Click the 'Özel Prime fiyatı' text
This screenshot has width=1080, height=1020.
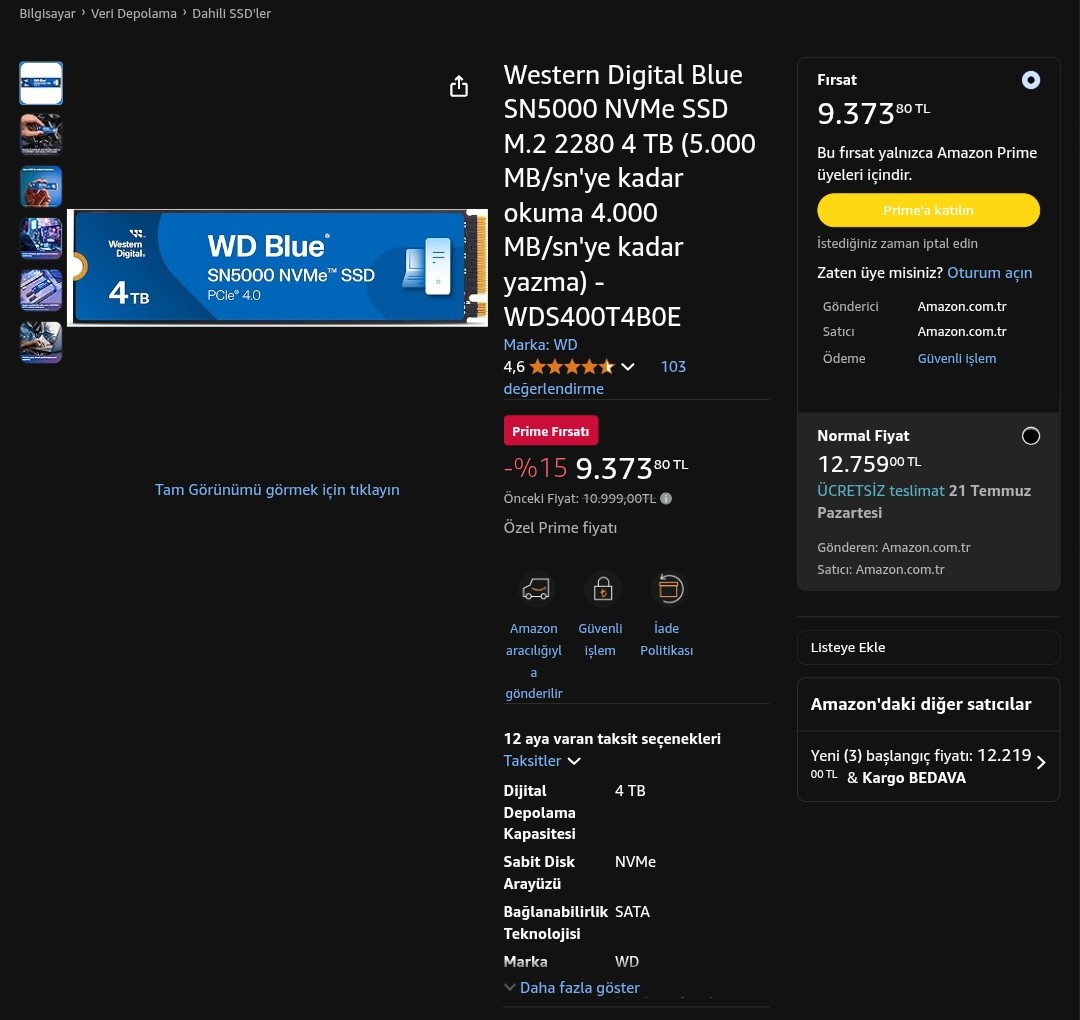[560, 528]
